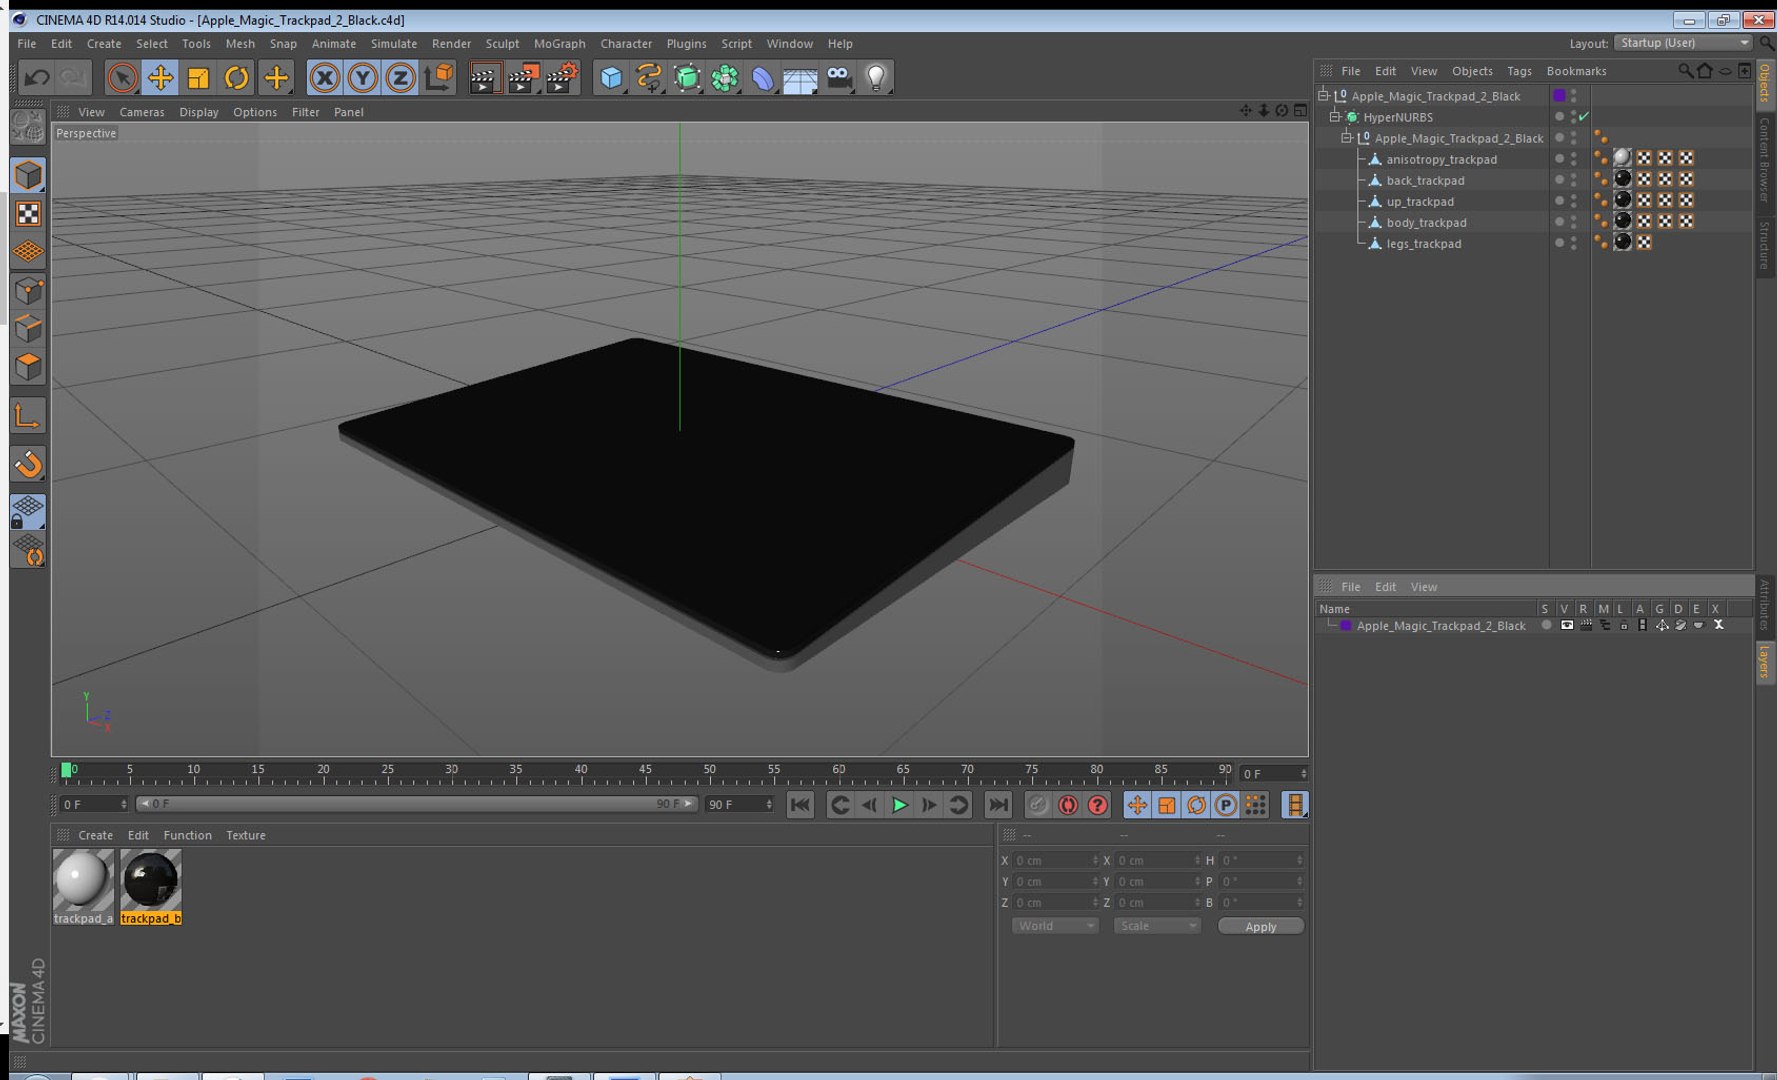Open the Cameras viewport menu
The width and height of the screenshot is (1777, 1080).
[x=141, y=112]
